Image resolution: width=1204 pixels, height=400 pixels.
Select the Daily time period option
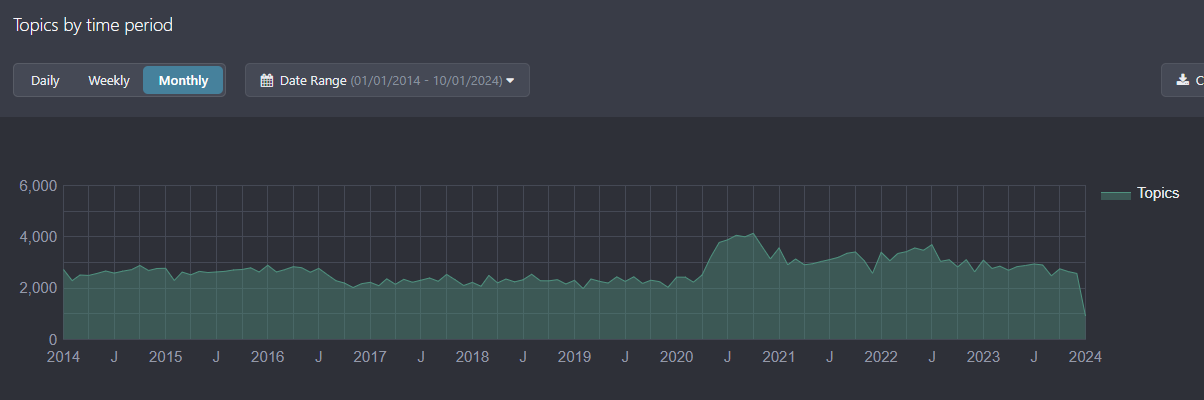(45, 81)
